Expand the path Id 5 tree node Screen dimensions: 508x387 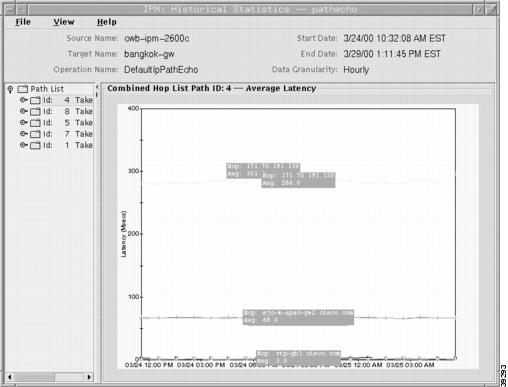click(x=23, y=122)
